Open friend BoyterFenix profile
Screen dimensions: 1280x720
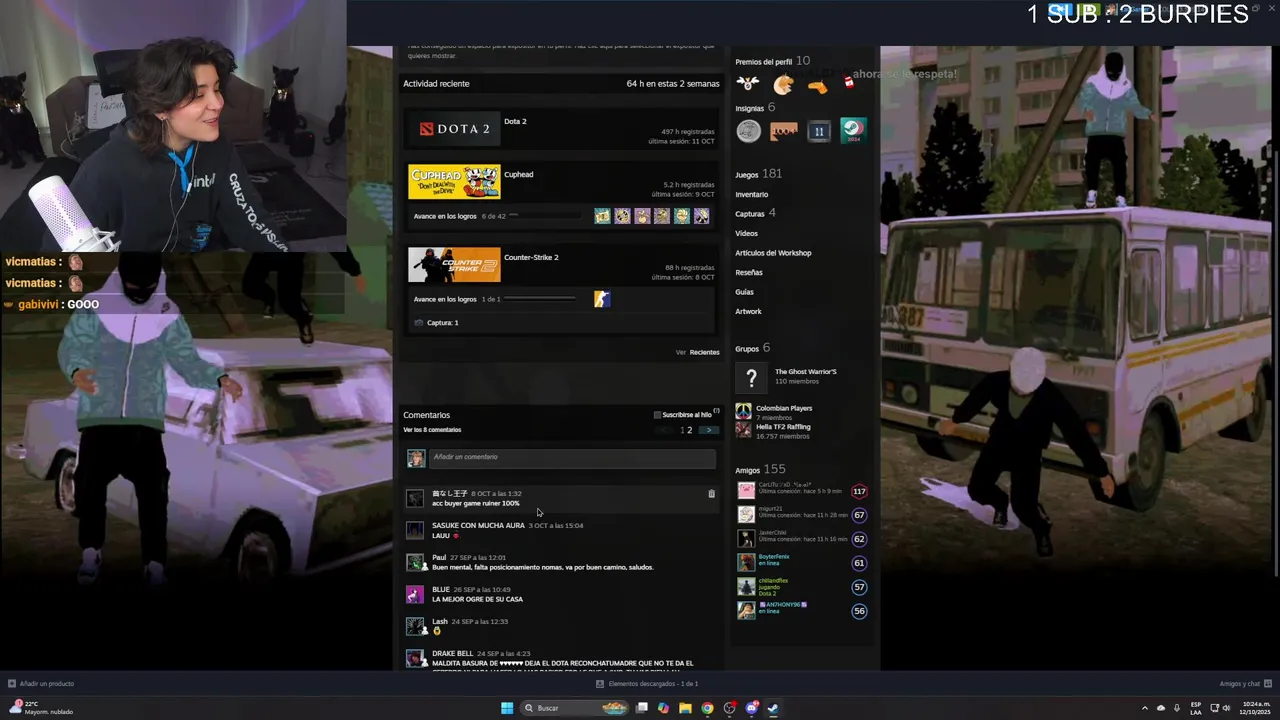[x=774, y=556]
